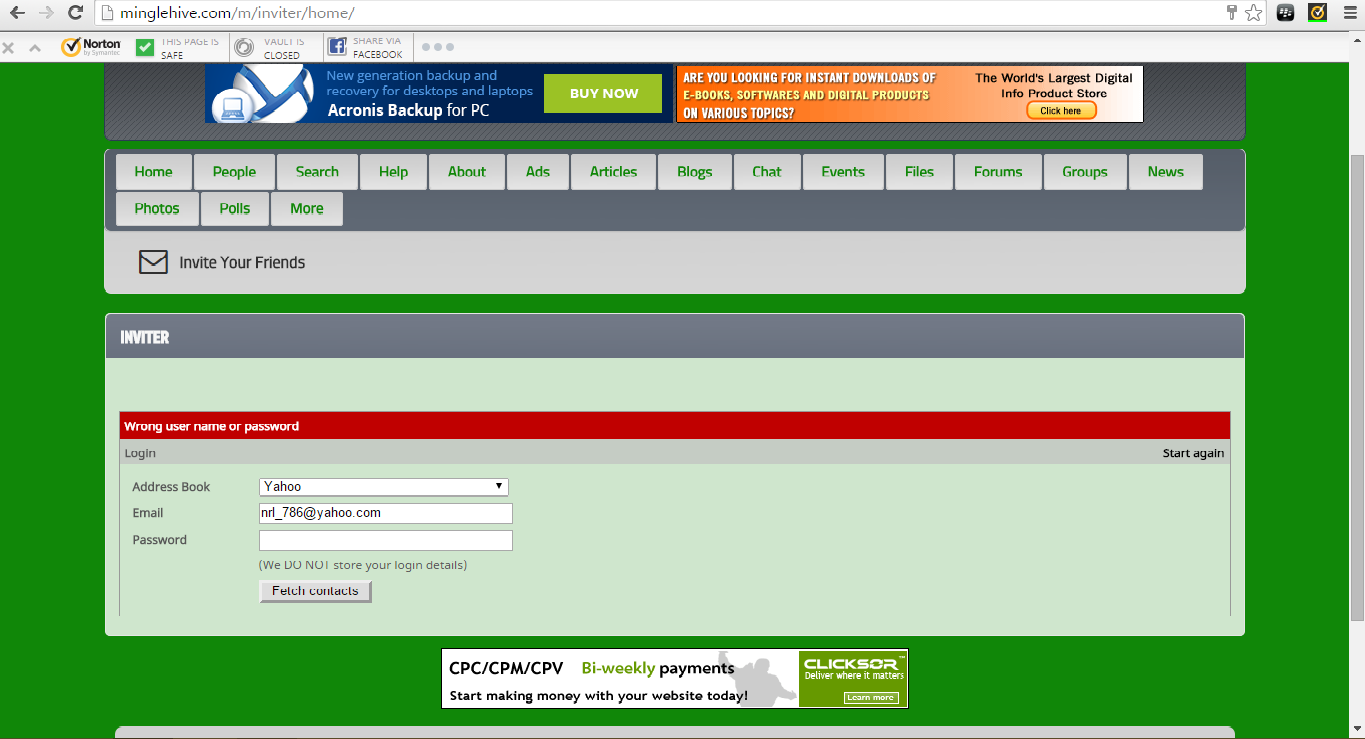Go to the Polls menu tab
Image resolution: width=1365 pixels, height=739 pixels.
235,209
